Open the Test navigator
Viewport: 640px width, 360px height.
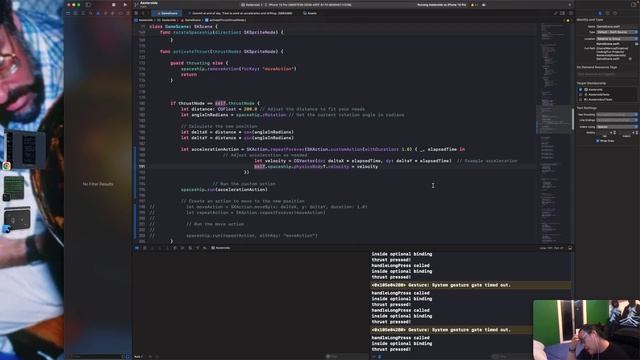click(105, 13)
